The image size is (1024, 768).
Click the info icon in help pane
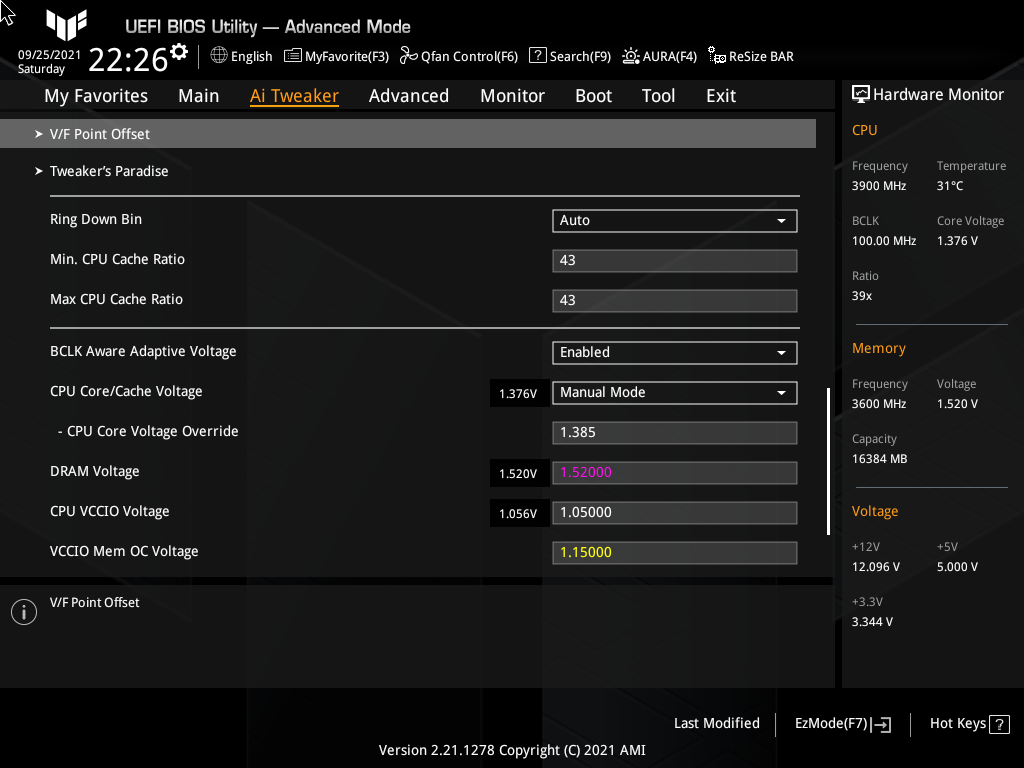(24, 612)
